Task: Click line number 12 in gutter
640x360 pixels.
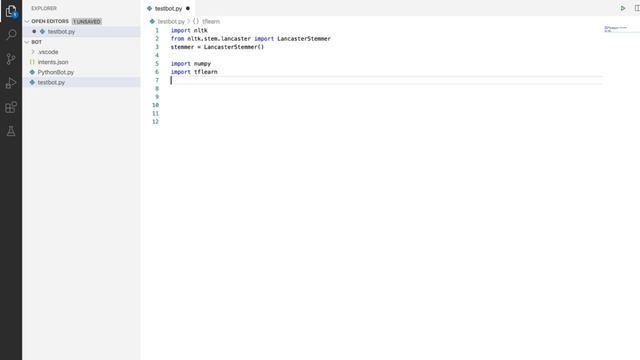Action: [x=156, y=122]
